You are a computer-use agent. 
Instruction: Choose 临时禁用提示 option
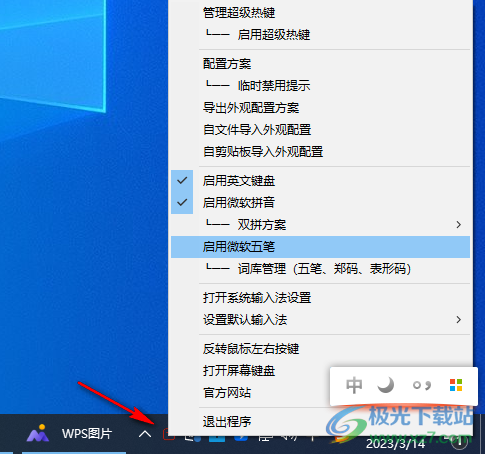pos(320,86)
